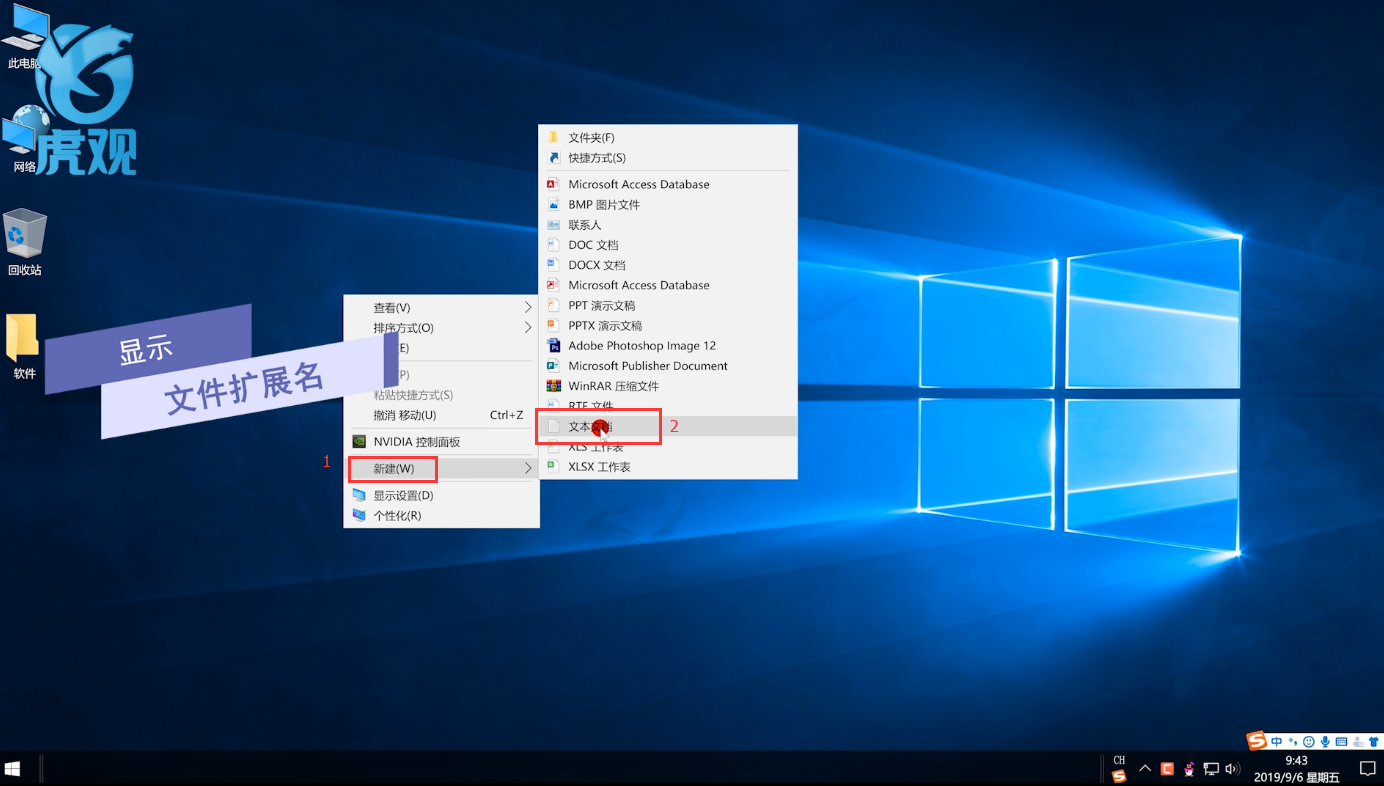Show hidden tray icons chevron
This screenshot has width=1384, height=786.
tap(1145, 769)
